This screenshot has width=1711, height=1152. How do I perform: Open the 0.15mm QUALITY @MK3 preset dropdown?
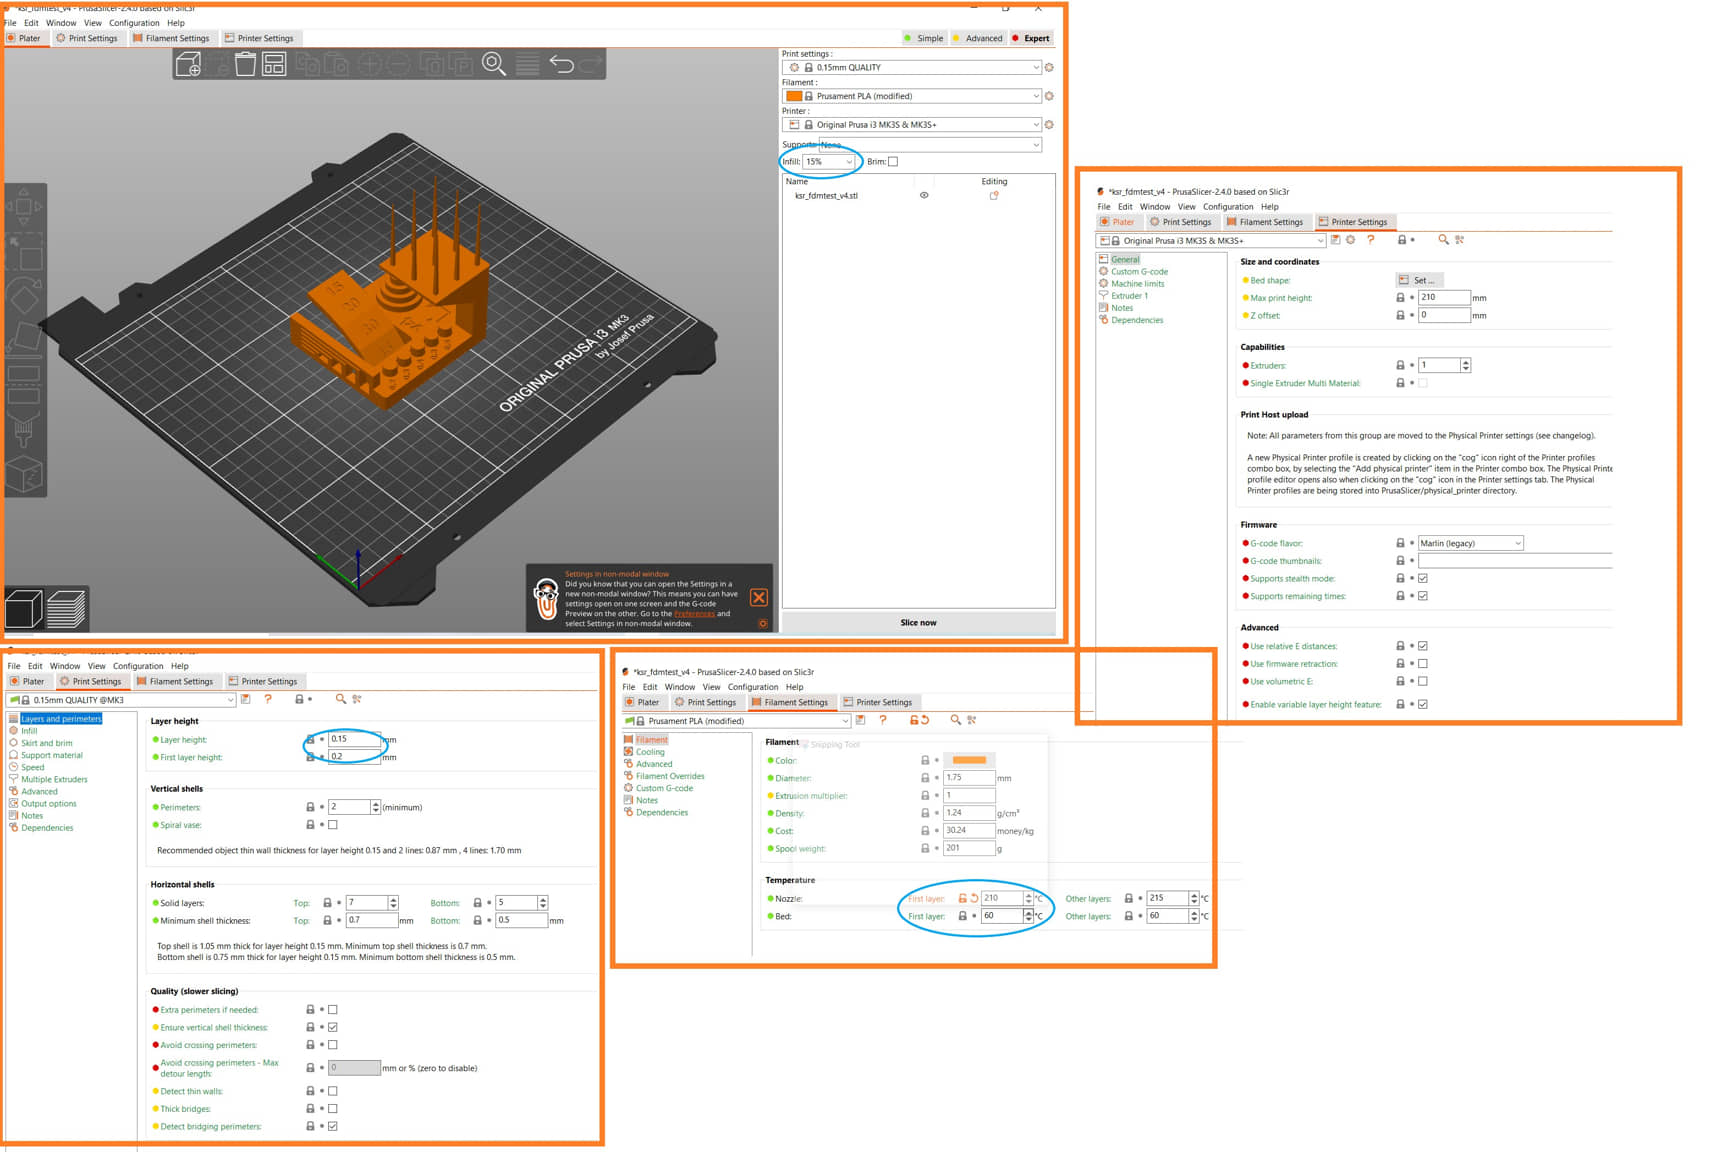[x=121, y=700]
